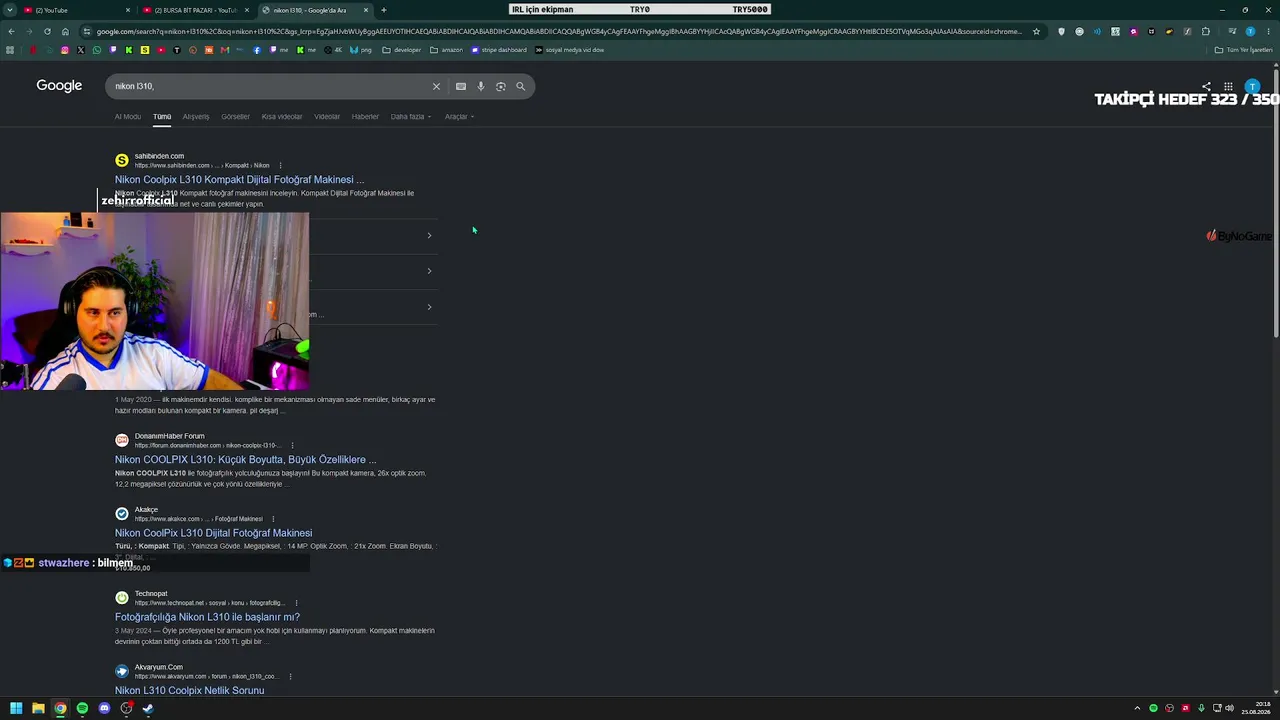Go to the Google logo homepage
1280x720 pixels.
[59, 86]
